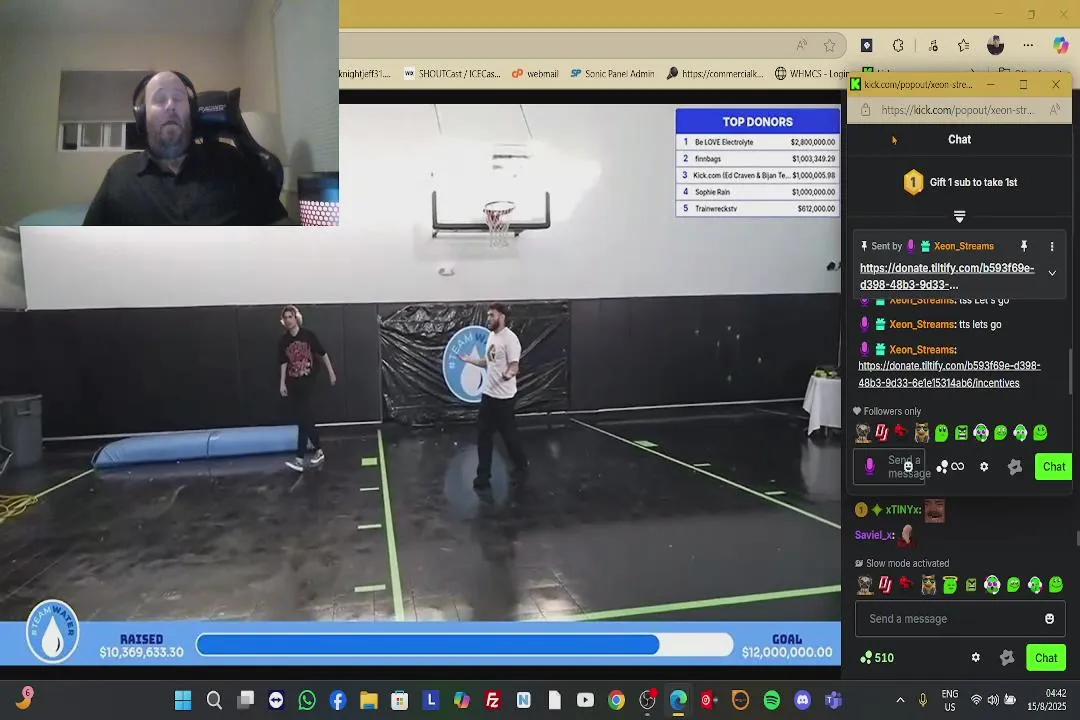Click the Windows Start button

[x=183, y=701]
